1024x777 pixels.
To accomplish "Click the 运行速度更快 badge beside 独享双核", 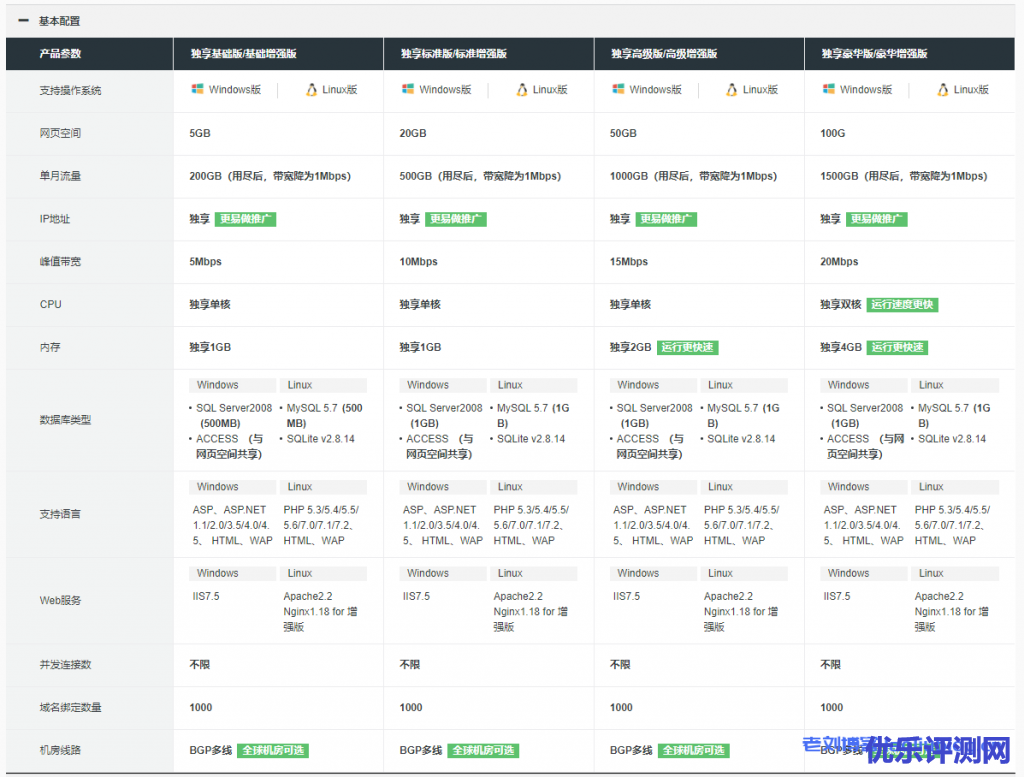I will pos(902,304).
